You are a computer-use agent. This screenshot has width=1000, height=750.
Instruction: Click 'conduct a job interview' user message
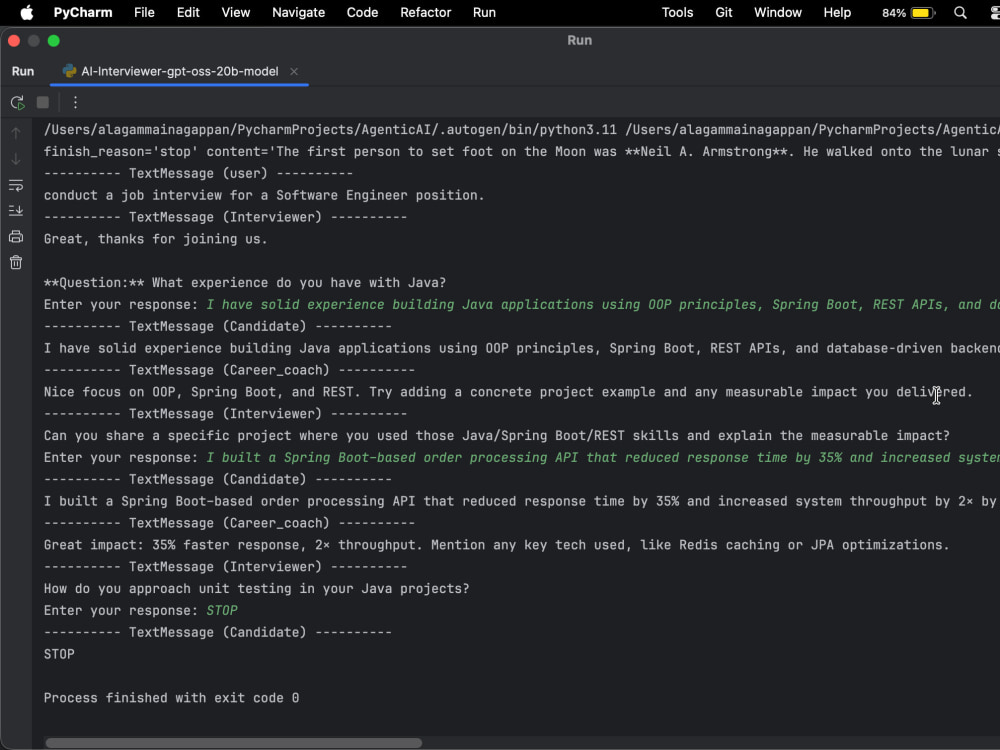[x=264, y=195]
